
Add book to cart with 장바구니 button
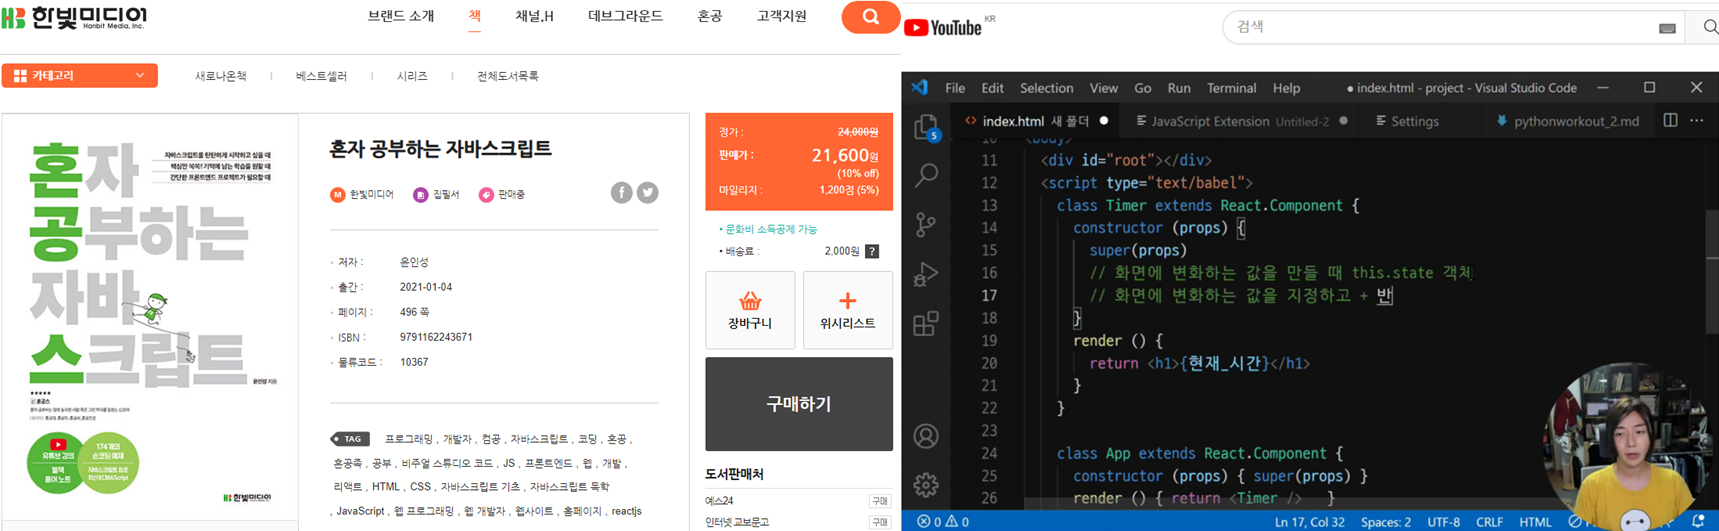[750, 310]
